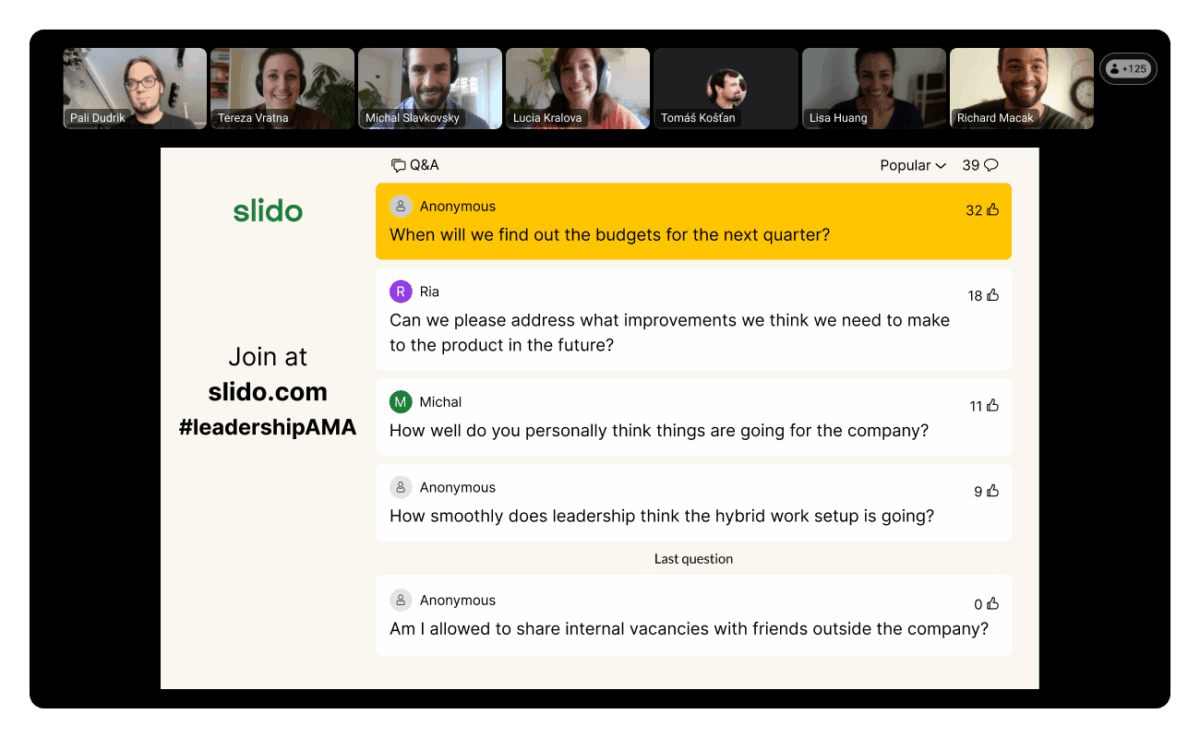Click the anonymous avatar on the budgets question
The width and height of the screenshot is (1200, 738).
pos(400,206)
